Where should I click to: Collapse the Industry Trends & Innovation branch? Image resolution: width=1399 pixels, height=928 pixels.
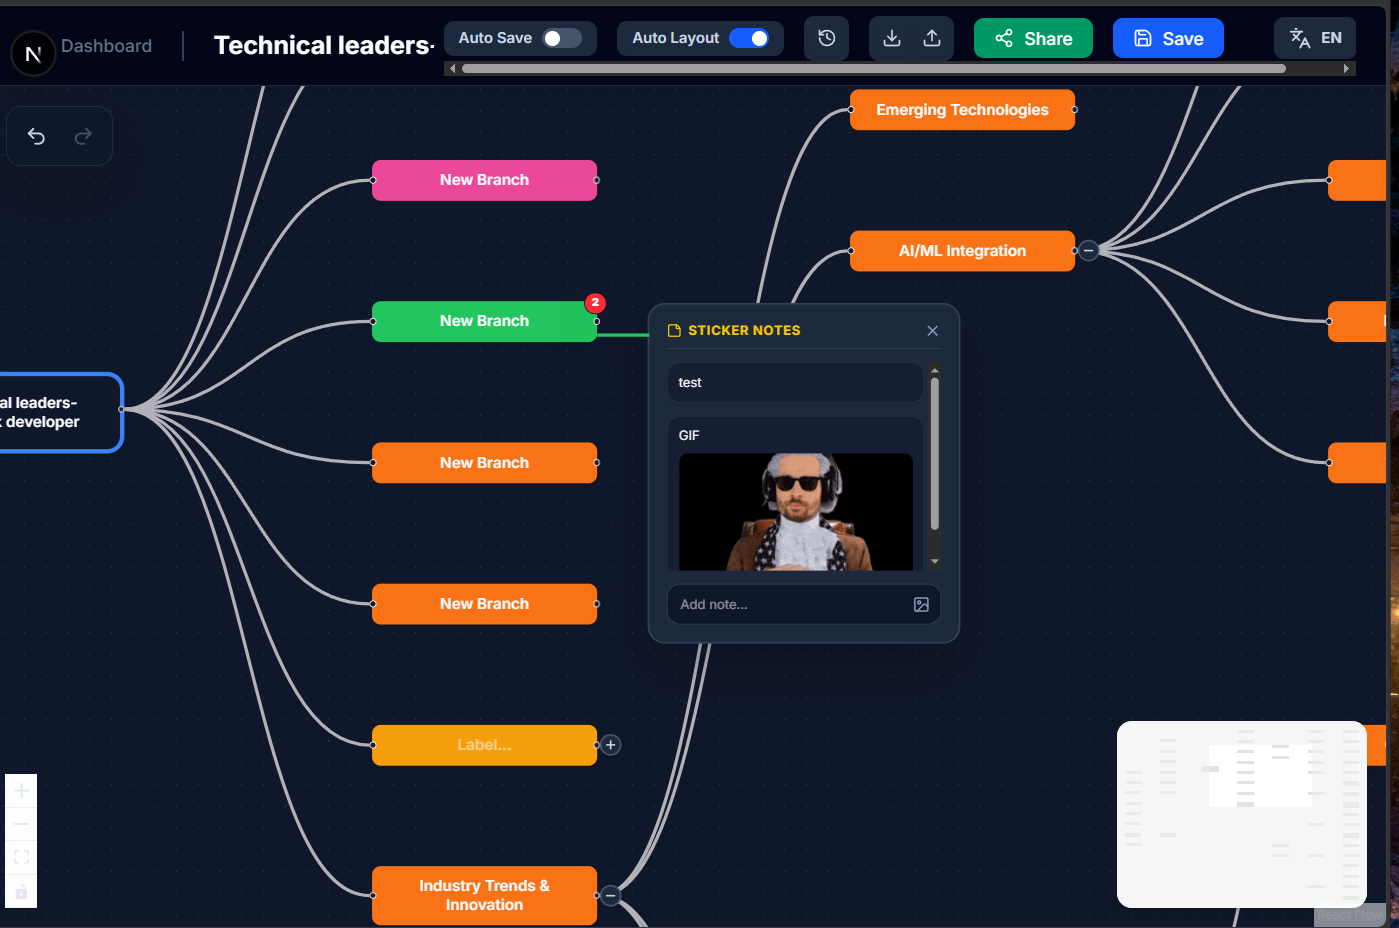click(x=611, y=895)
